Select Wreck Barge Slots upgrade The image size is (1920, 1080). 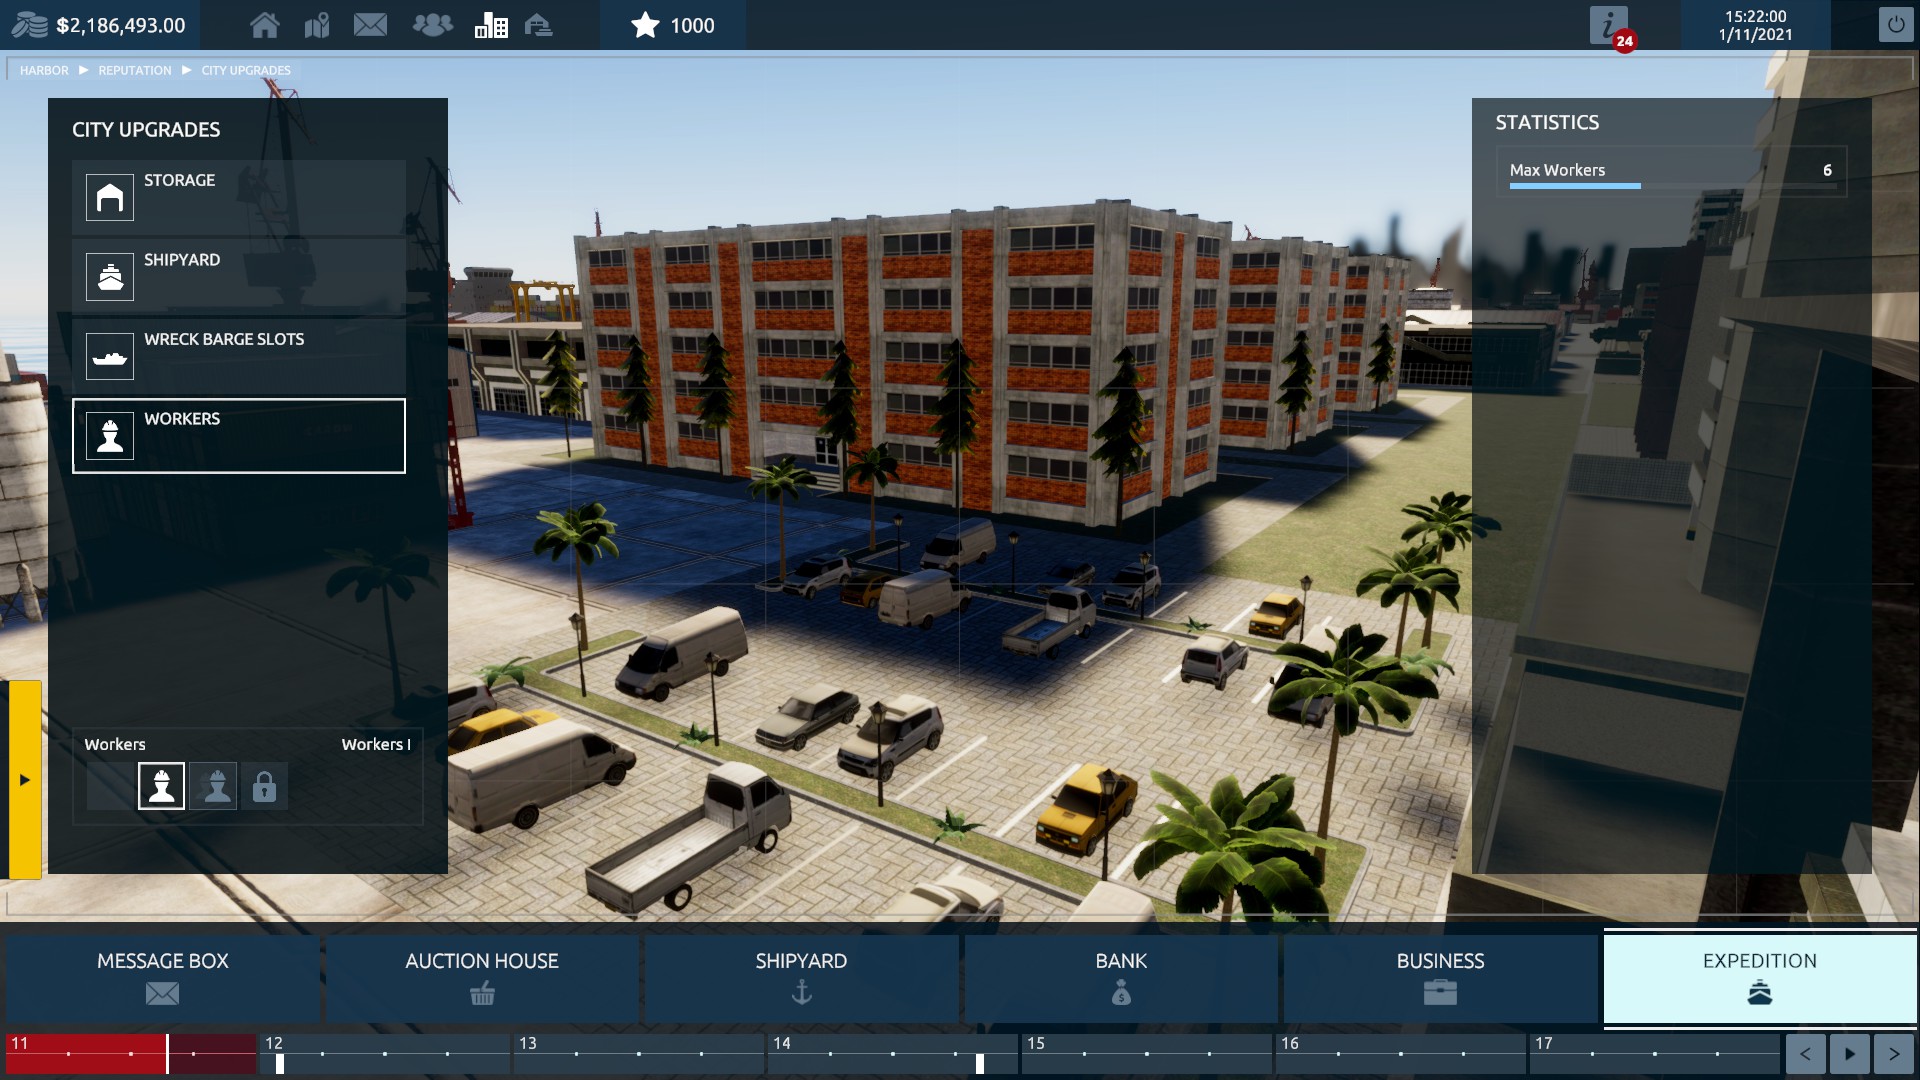238,356
